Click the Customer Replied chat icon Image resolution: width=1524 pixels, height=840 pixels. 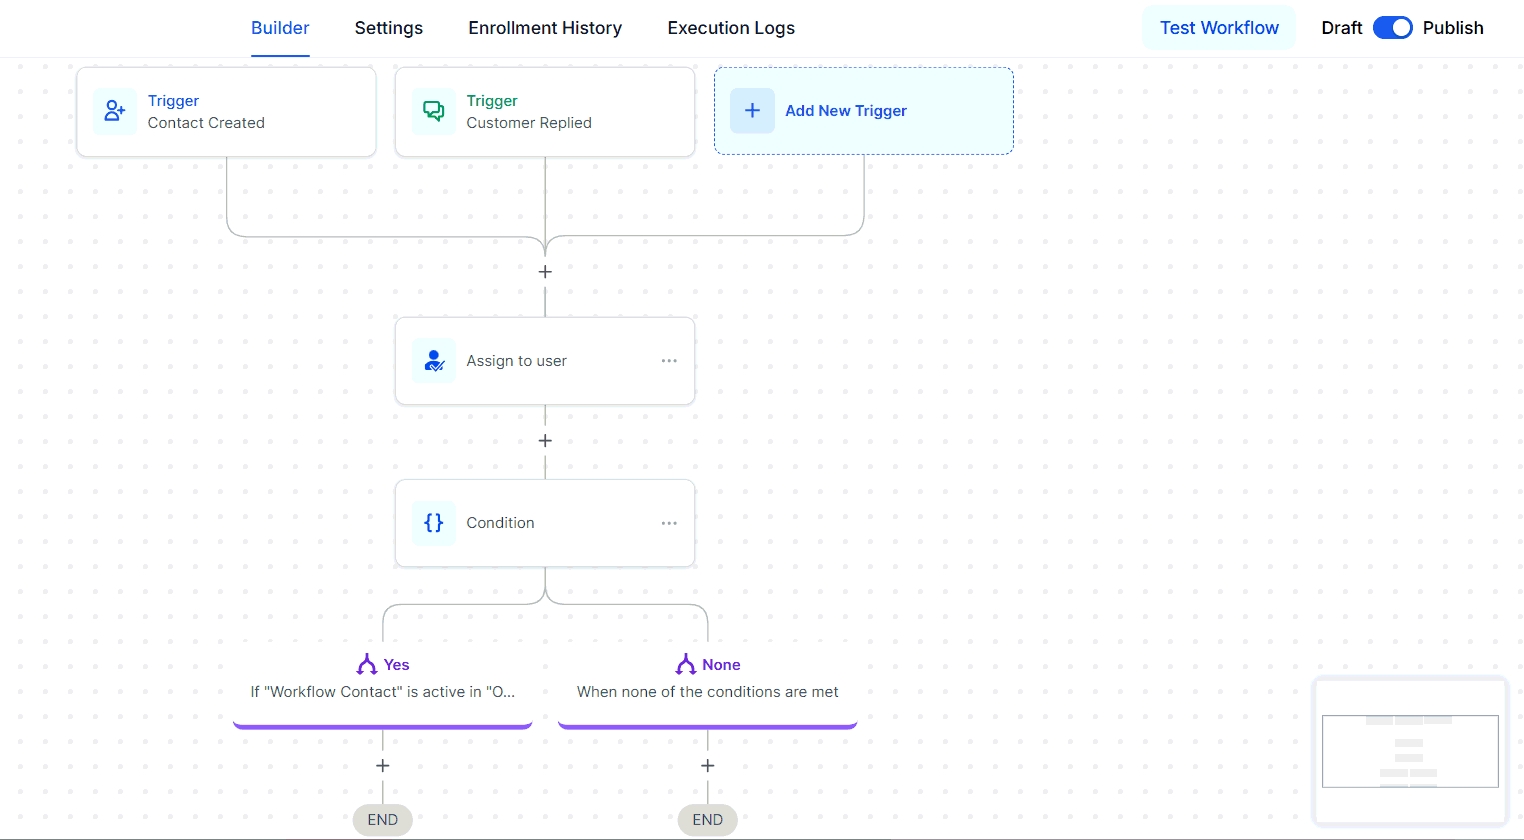[434, 111]
